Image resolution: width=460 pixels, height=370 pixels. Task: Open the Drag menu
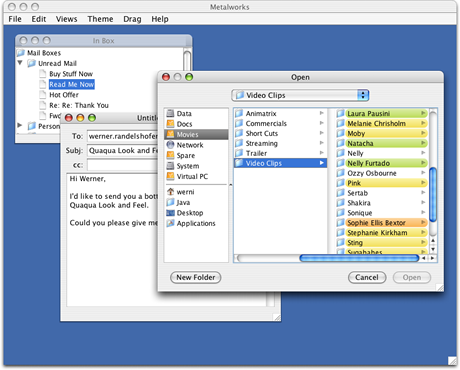132,19
